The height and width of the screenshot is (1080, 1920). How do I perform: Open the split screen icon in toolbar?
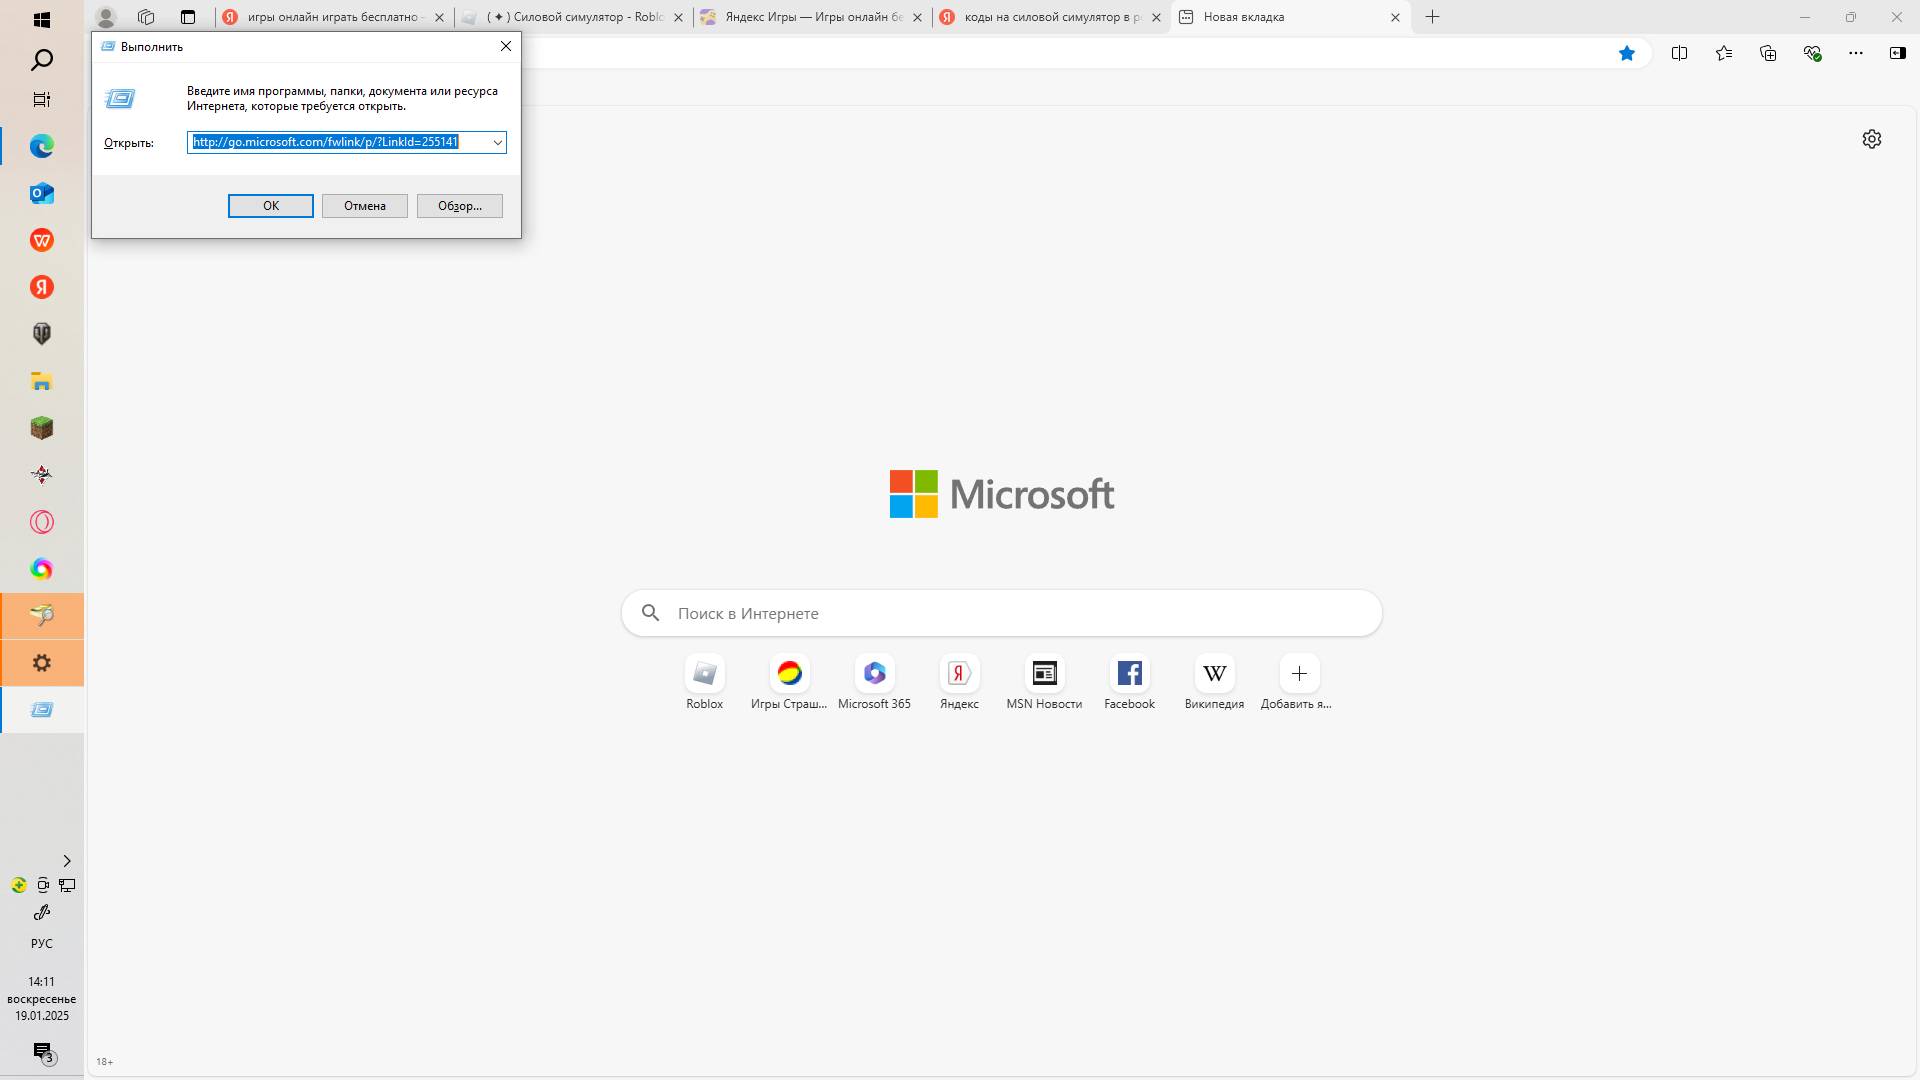pos(1680,53)
